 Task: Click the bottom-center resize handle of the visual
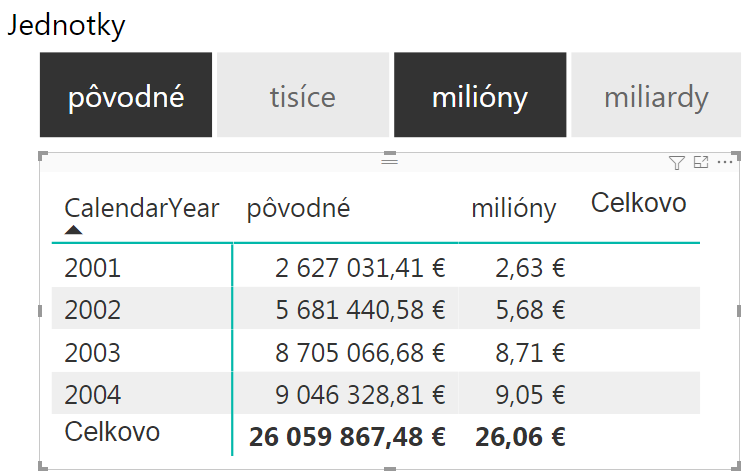click(390, 469)
